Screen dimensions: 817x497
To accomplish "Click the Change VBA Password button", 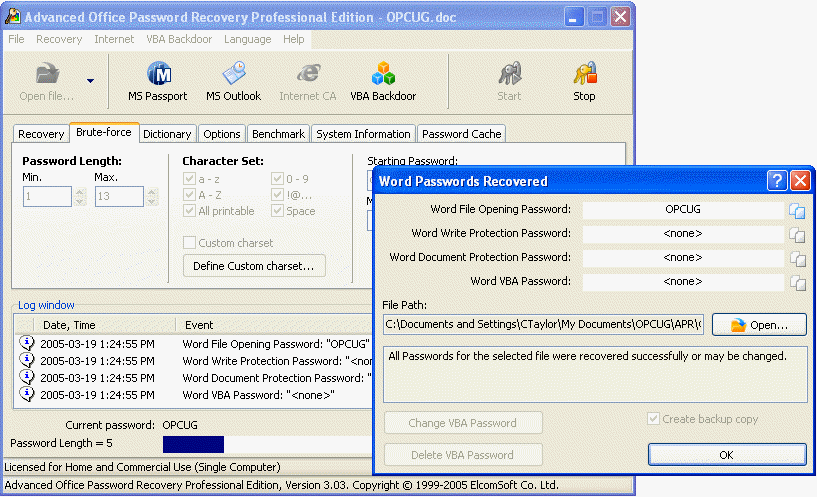I will click(463, 423).
